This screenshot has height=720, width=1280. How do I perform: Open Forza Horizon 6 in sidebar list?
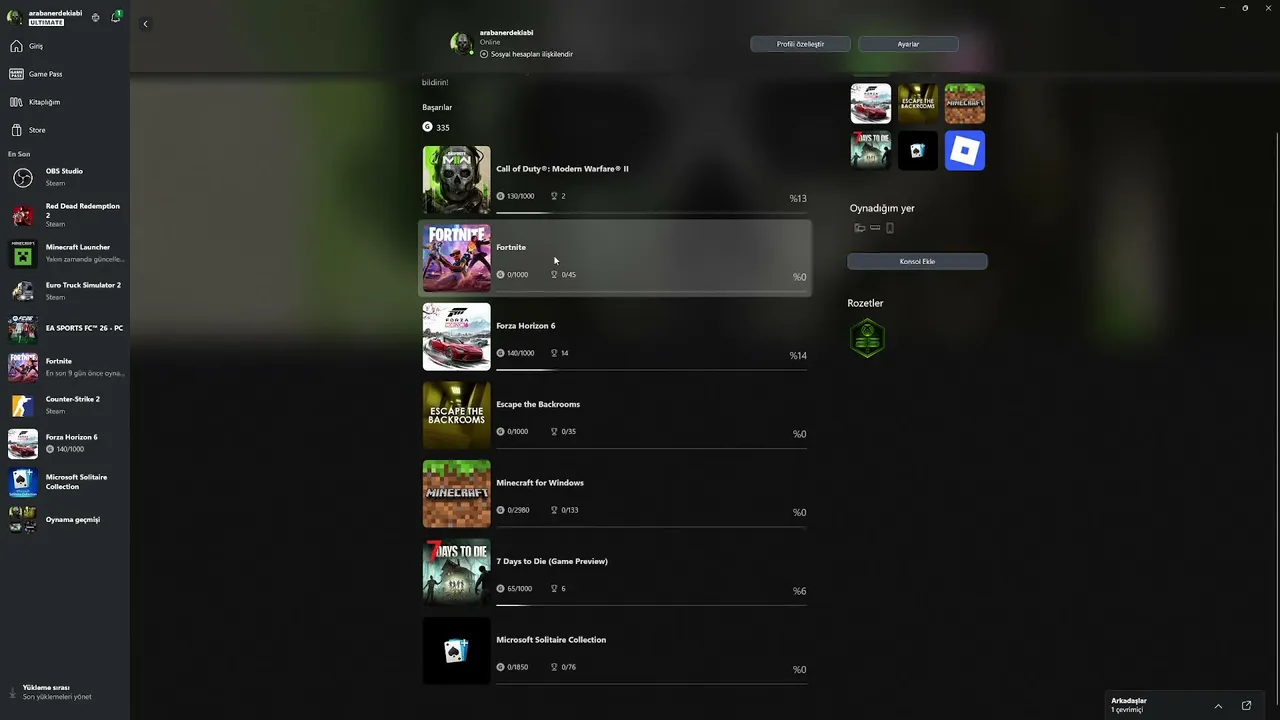(65, 443)
